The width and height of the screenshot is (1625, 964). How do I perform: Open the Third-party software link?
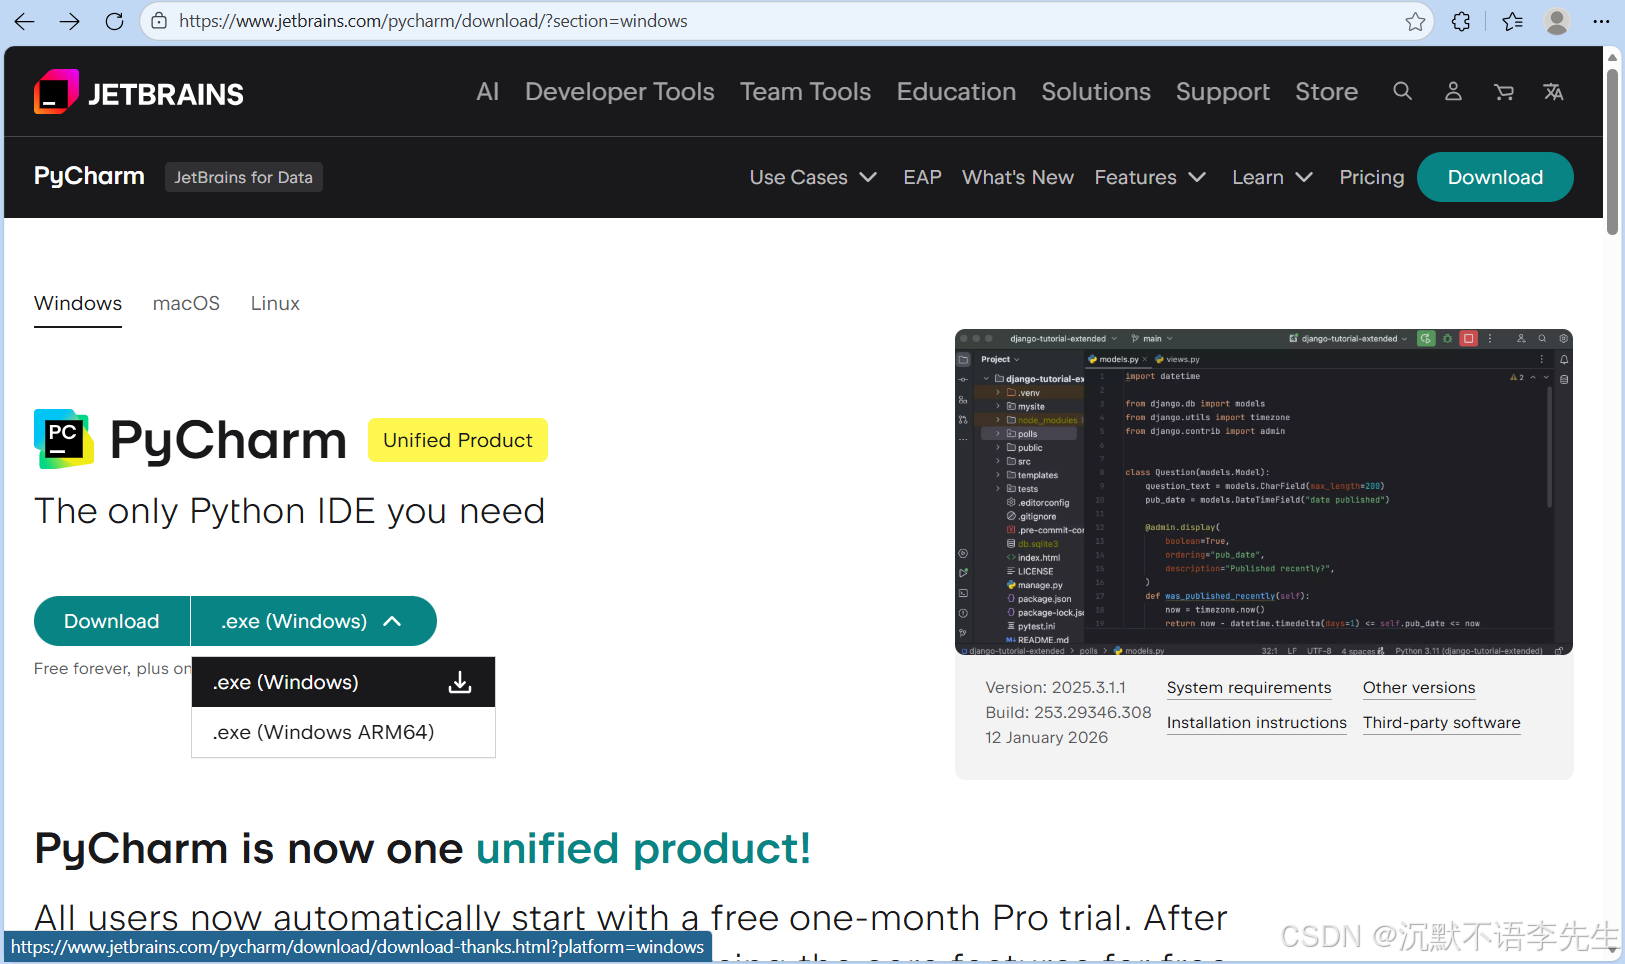pos(1442,723)
